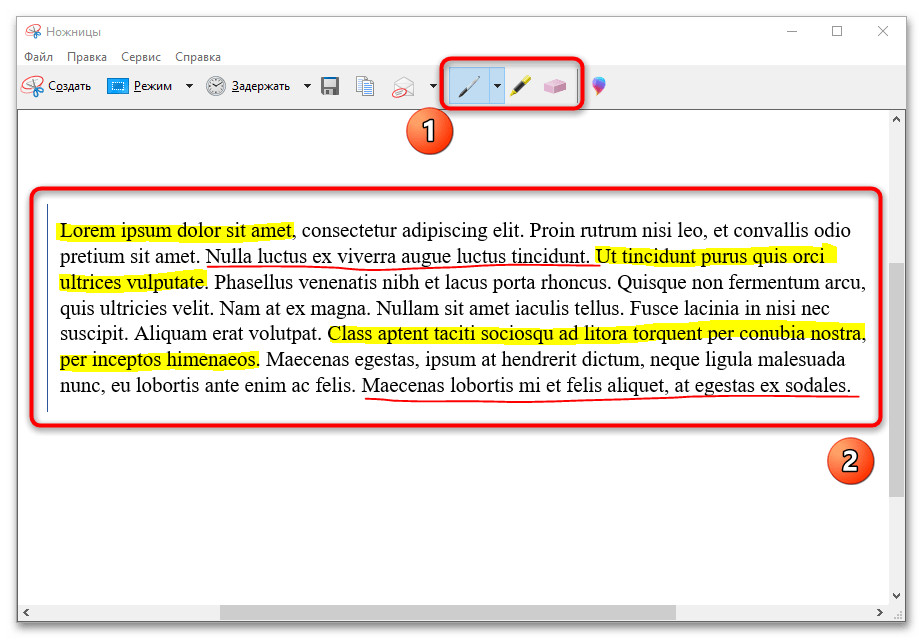Click the Copy icon in toolbar

[x=366, y=86]
